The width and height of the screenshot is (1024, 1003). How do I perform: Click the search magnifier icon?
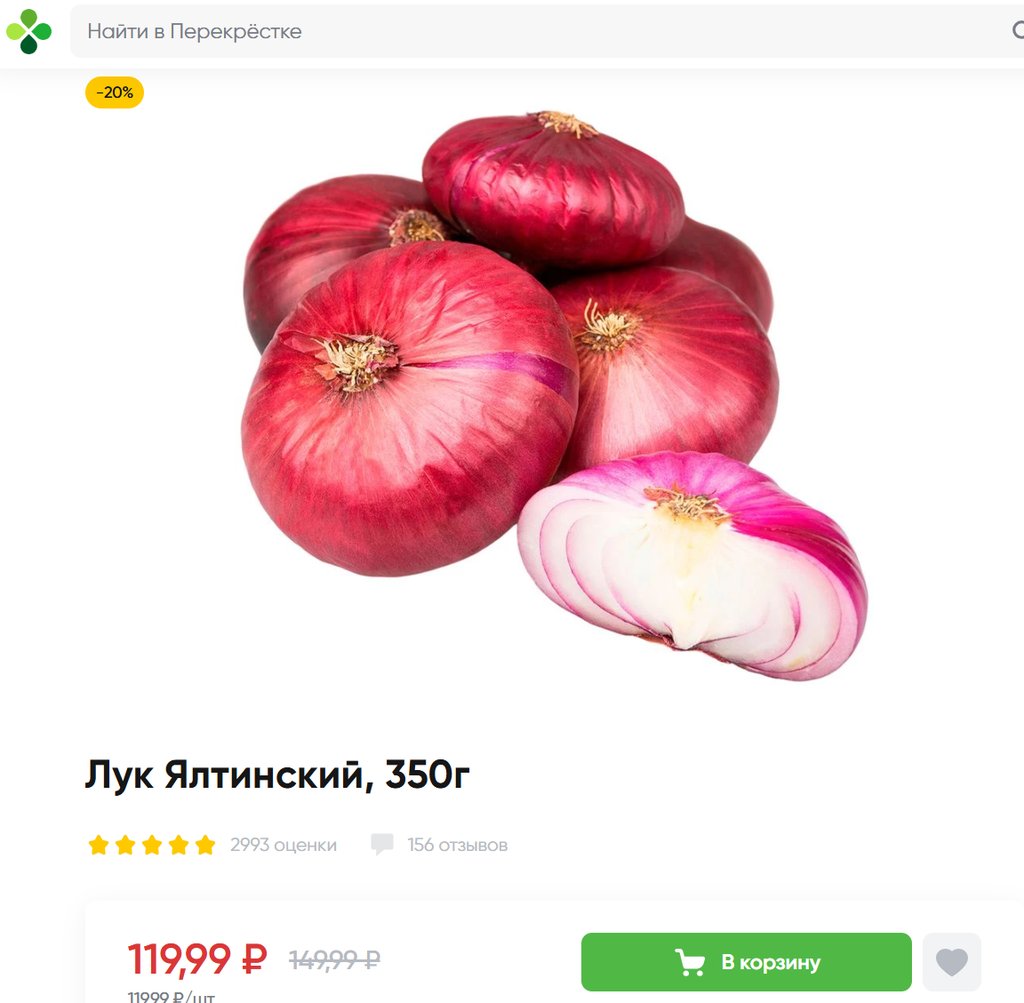click(x=1017, y=31)
